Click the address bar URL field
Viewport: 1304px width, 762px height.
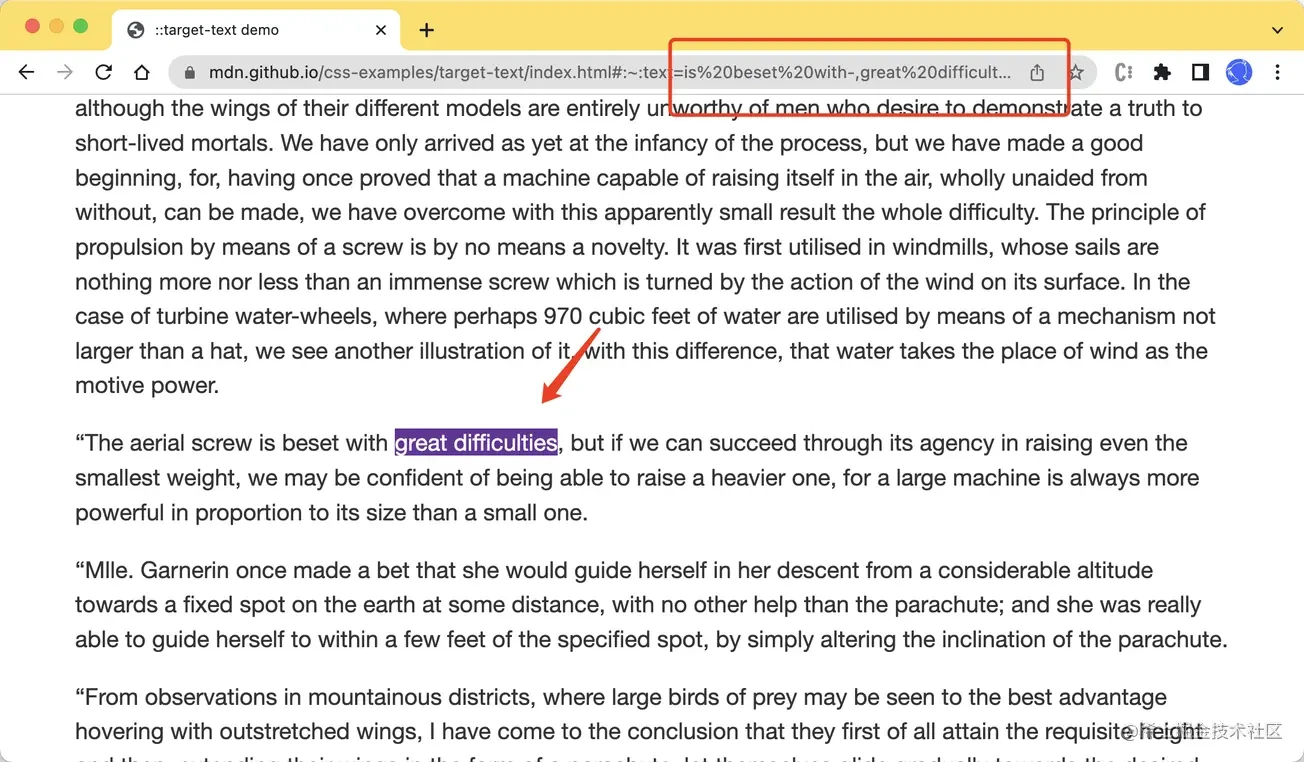click(x=610, y=72)
